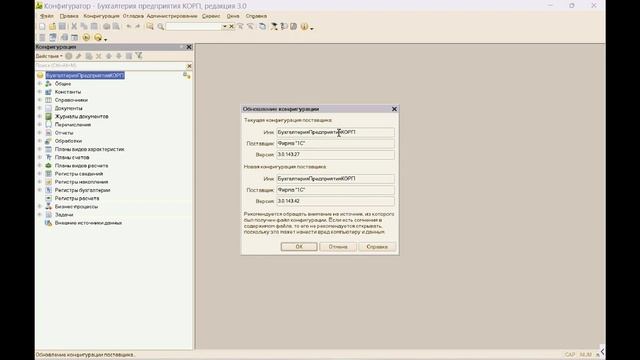Click the toolbar search text box

pos(193,27)
